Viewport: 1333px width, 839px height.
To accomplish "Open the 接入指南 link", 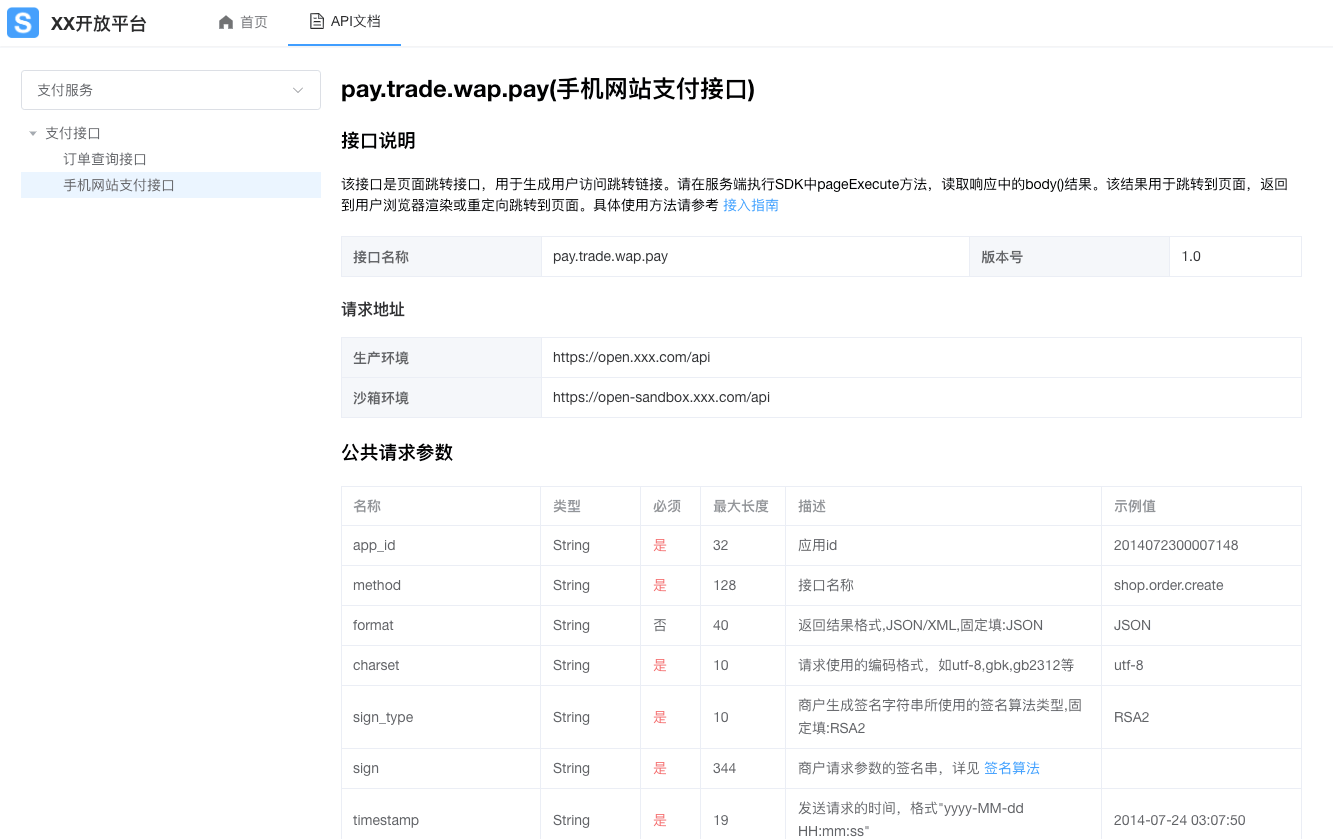I will coord(750,205).
